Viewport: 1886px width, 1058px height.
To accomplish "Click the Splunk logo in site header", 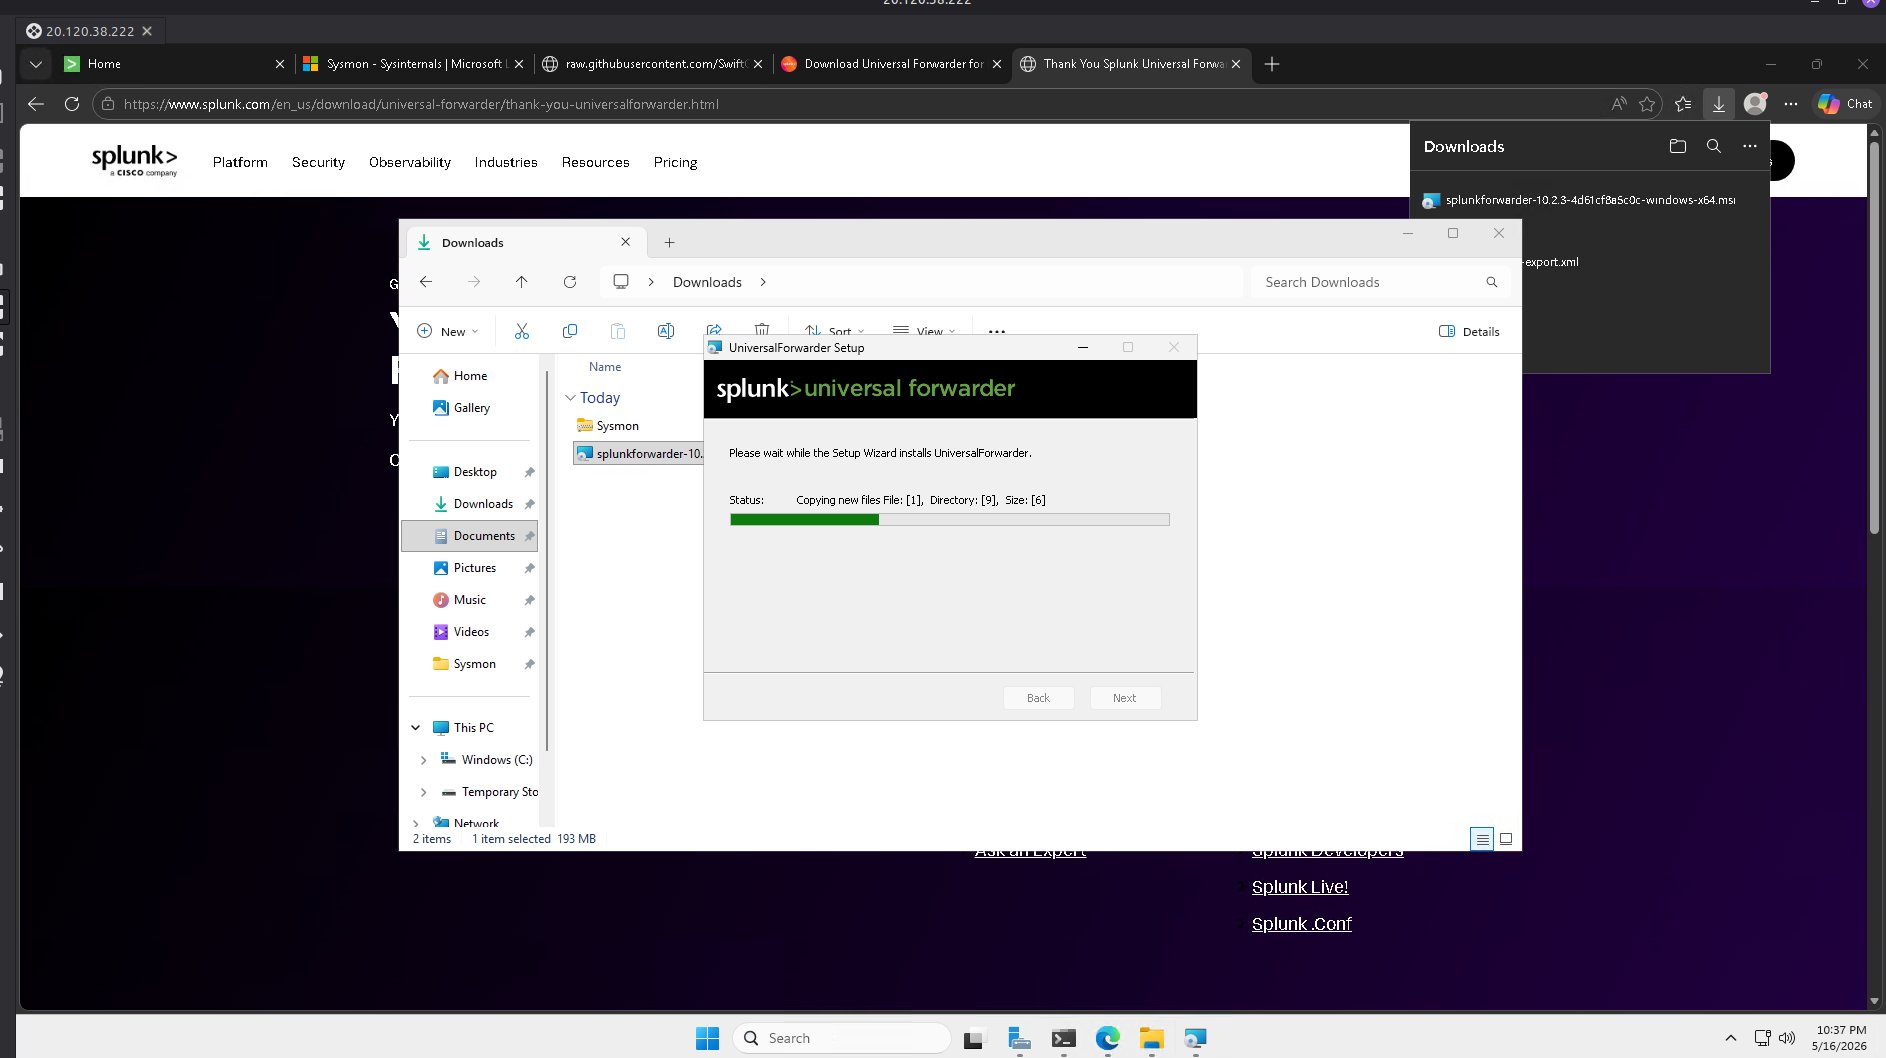I will [135, 160].
